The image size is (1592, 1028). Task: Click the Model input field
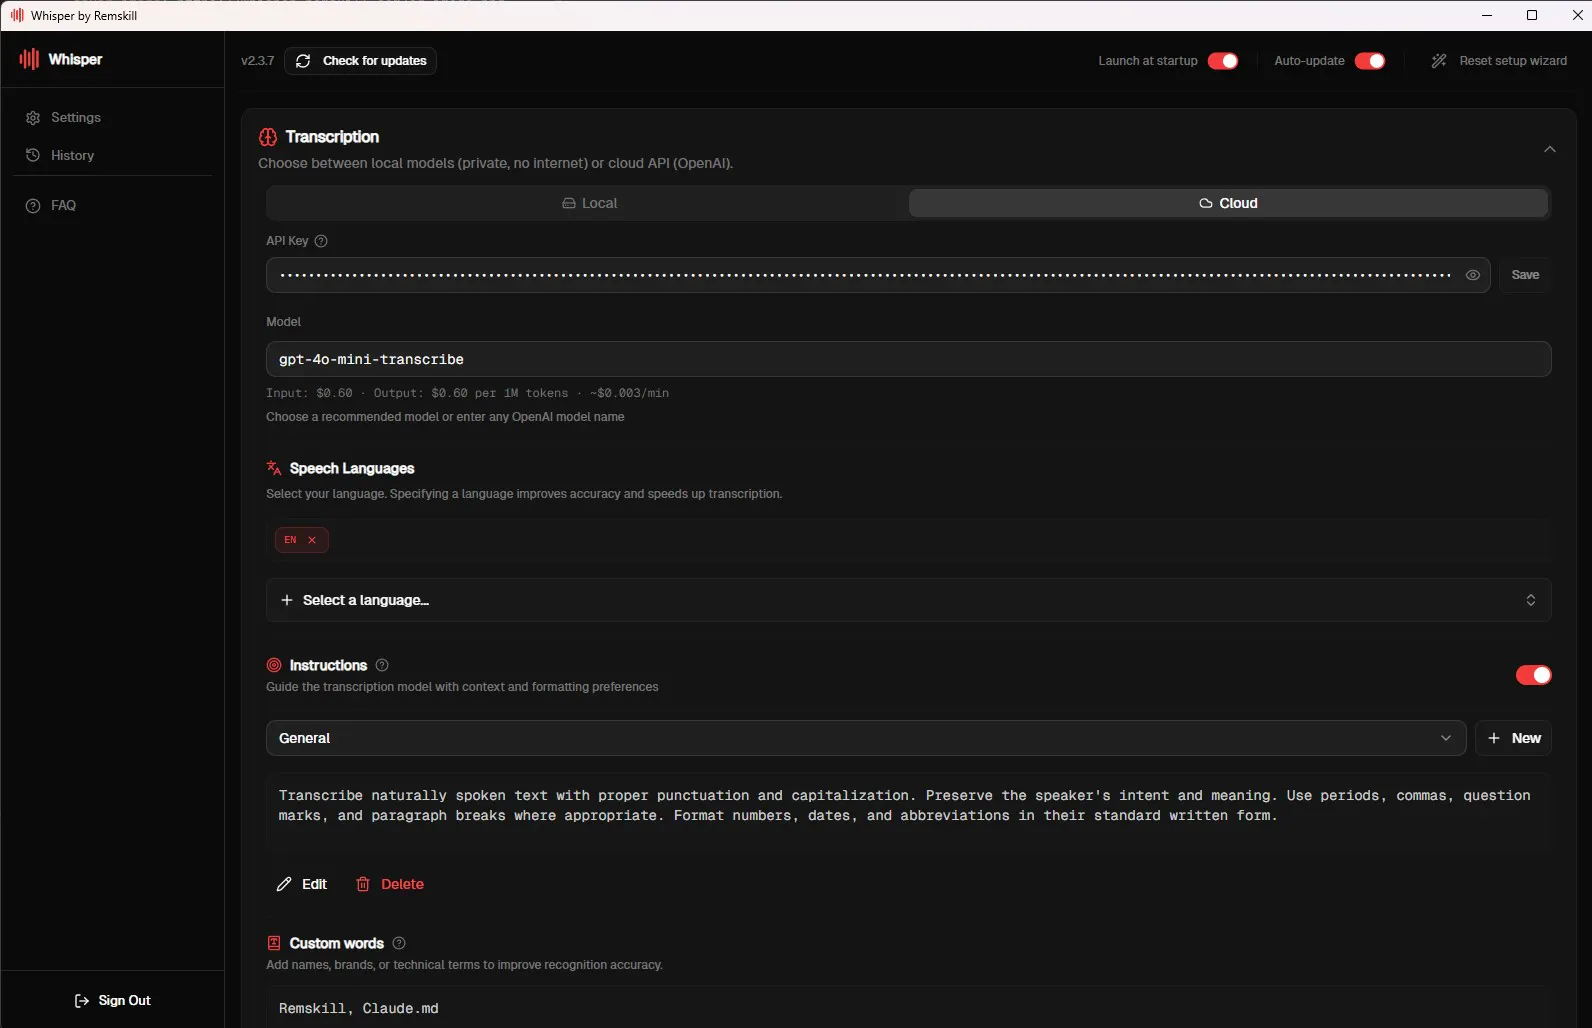click(908, 359)
